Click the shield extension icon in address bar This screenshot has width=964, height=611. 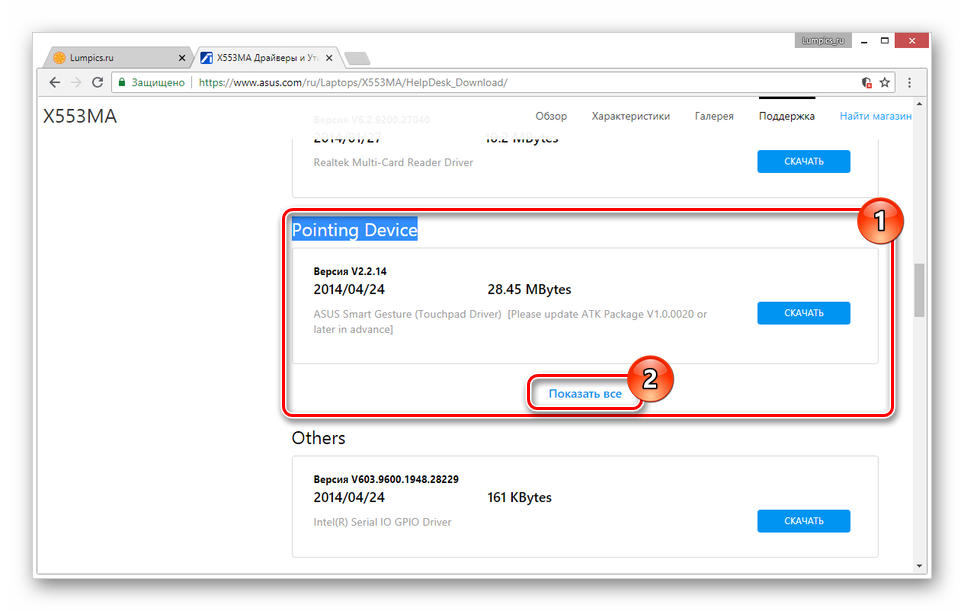[866, 82]
